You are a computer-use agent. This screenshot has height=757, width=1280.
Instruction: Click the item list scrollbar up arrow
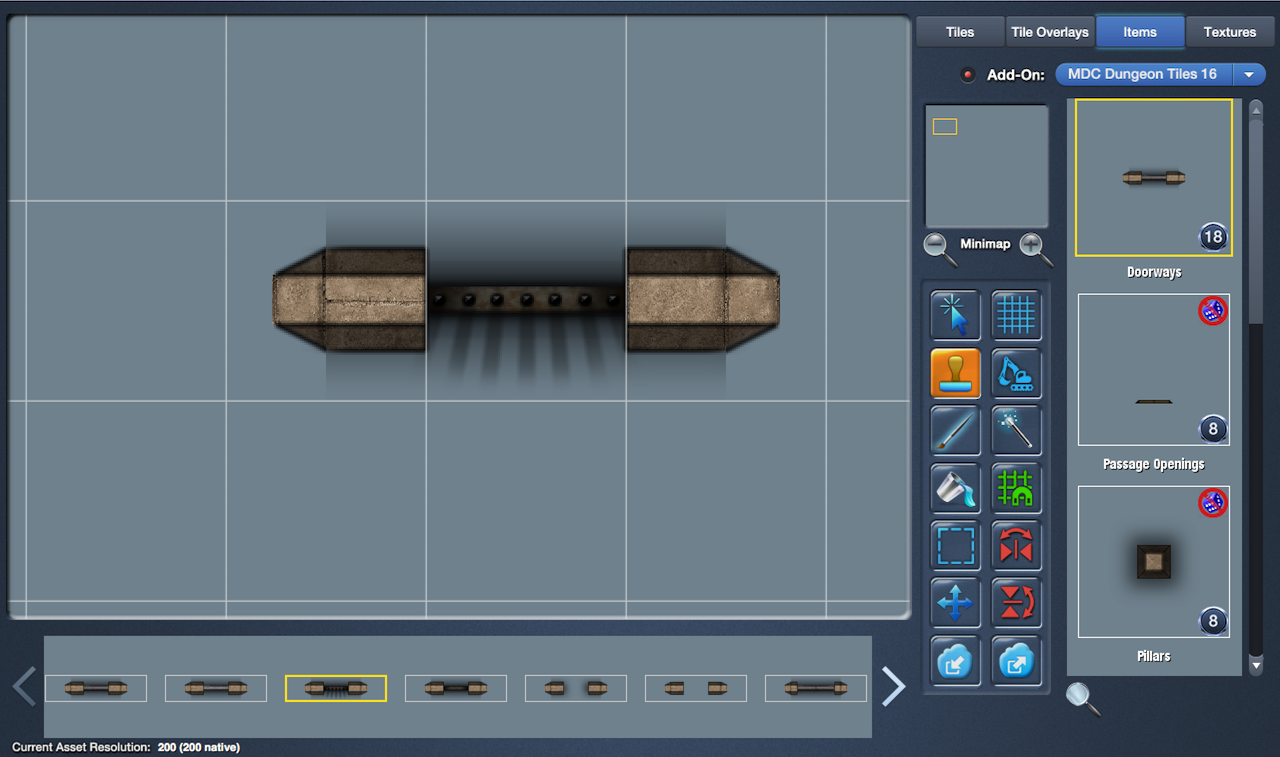[x=1256, y=108]
